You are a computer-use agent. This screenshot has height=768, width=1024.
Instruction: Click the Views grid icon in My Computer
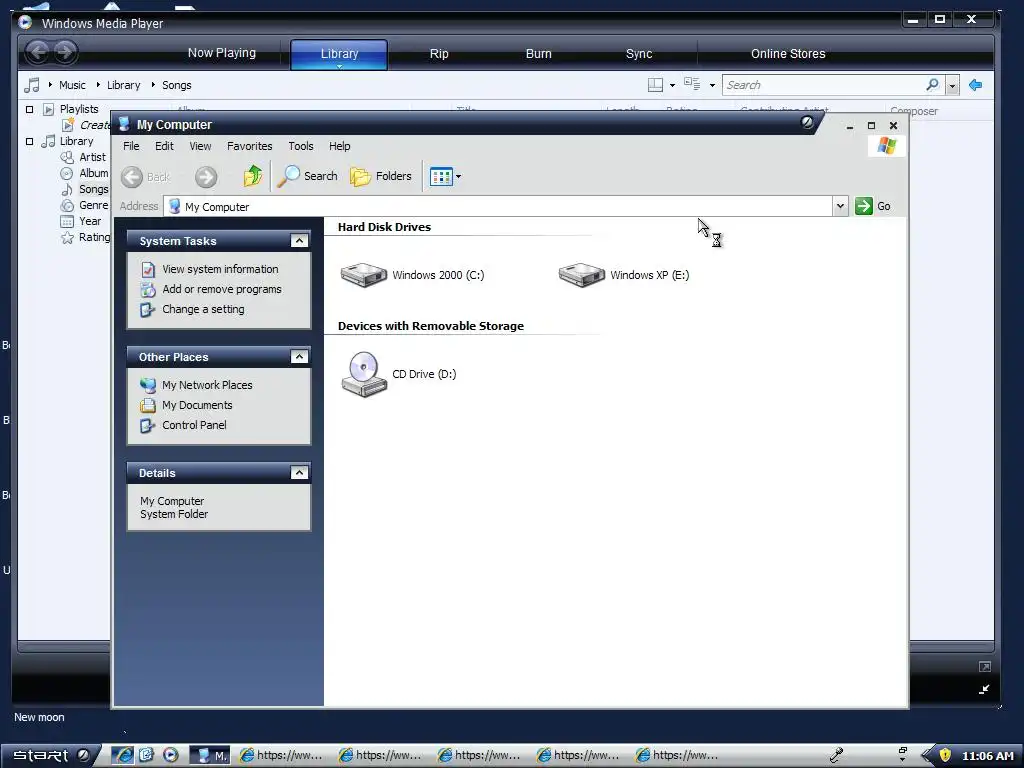[441, 176]
